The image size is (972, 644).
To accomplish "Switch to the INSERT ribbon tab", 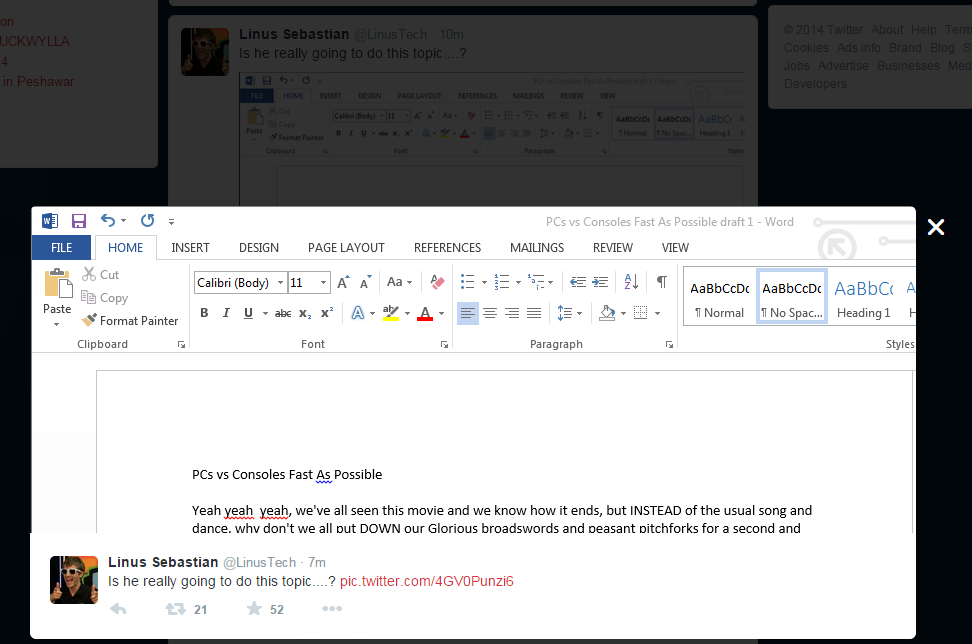I will 190,247.
